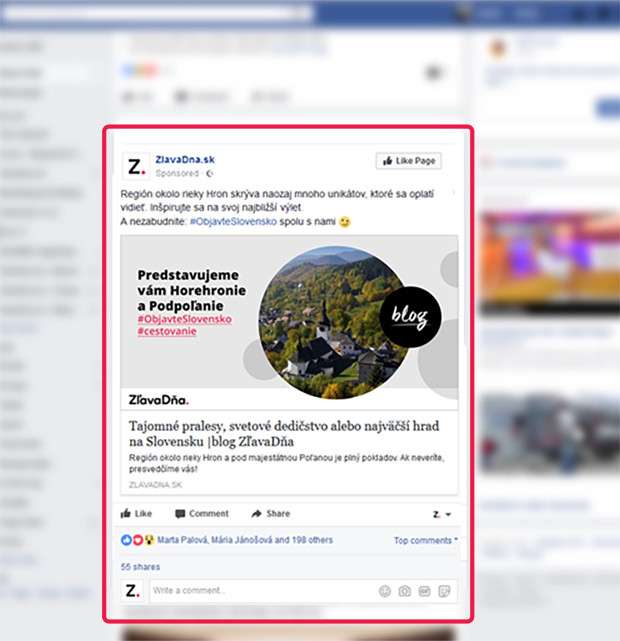This screenshot has height=641, width=620.
Task: Expand the Top comments sorting dropdown
Action: [x=425, y=540]
